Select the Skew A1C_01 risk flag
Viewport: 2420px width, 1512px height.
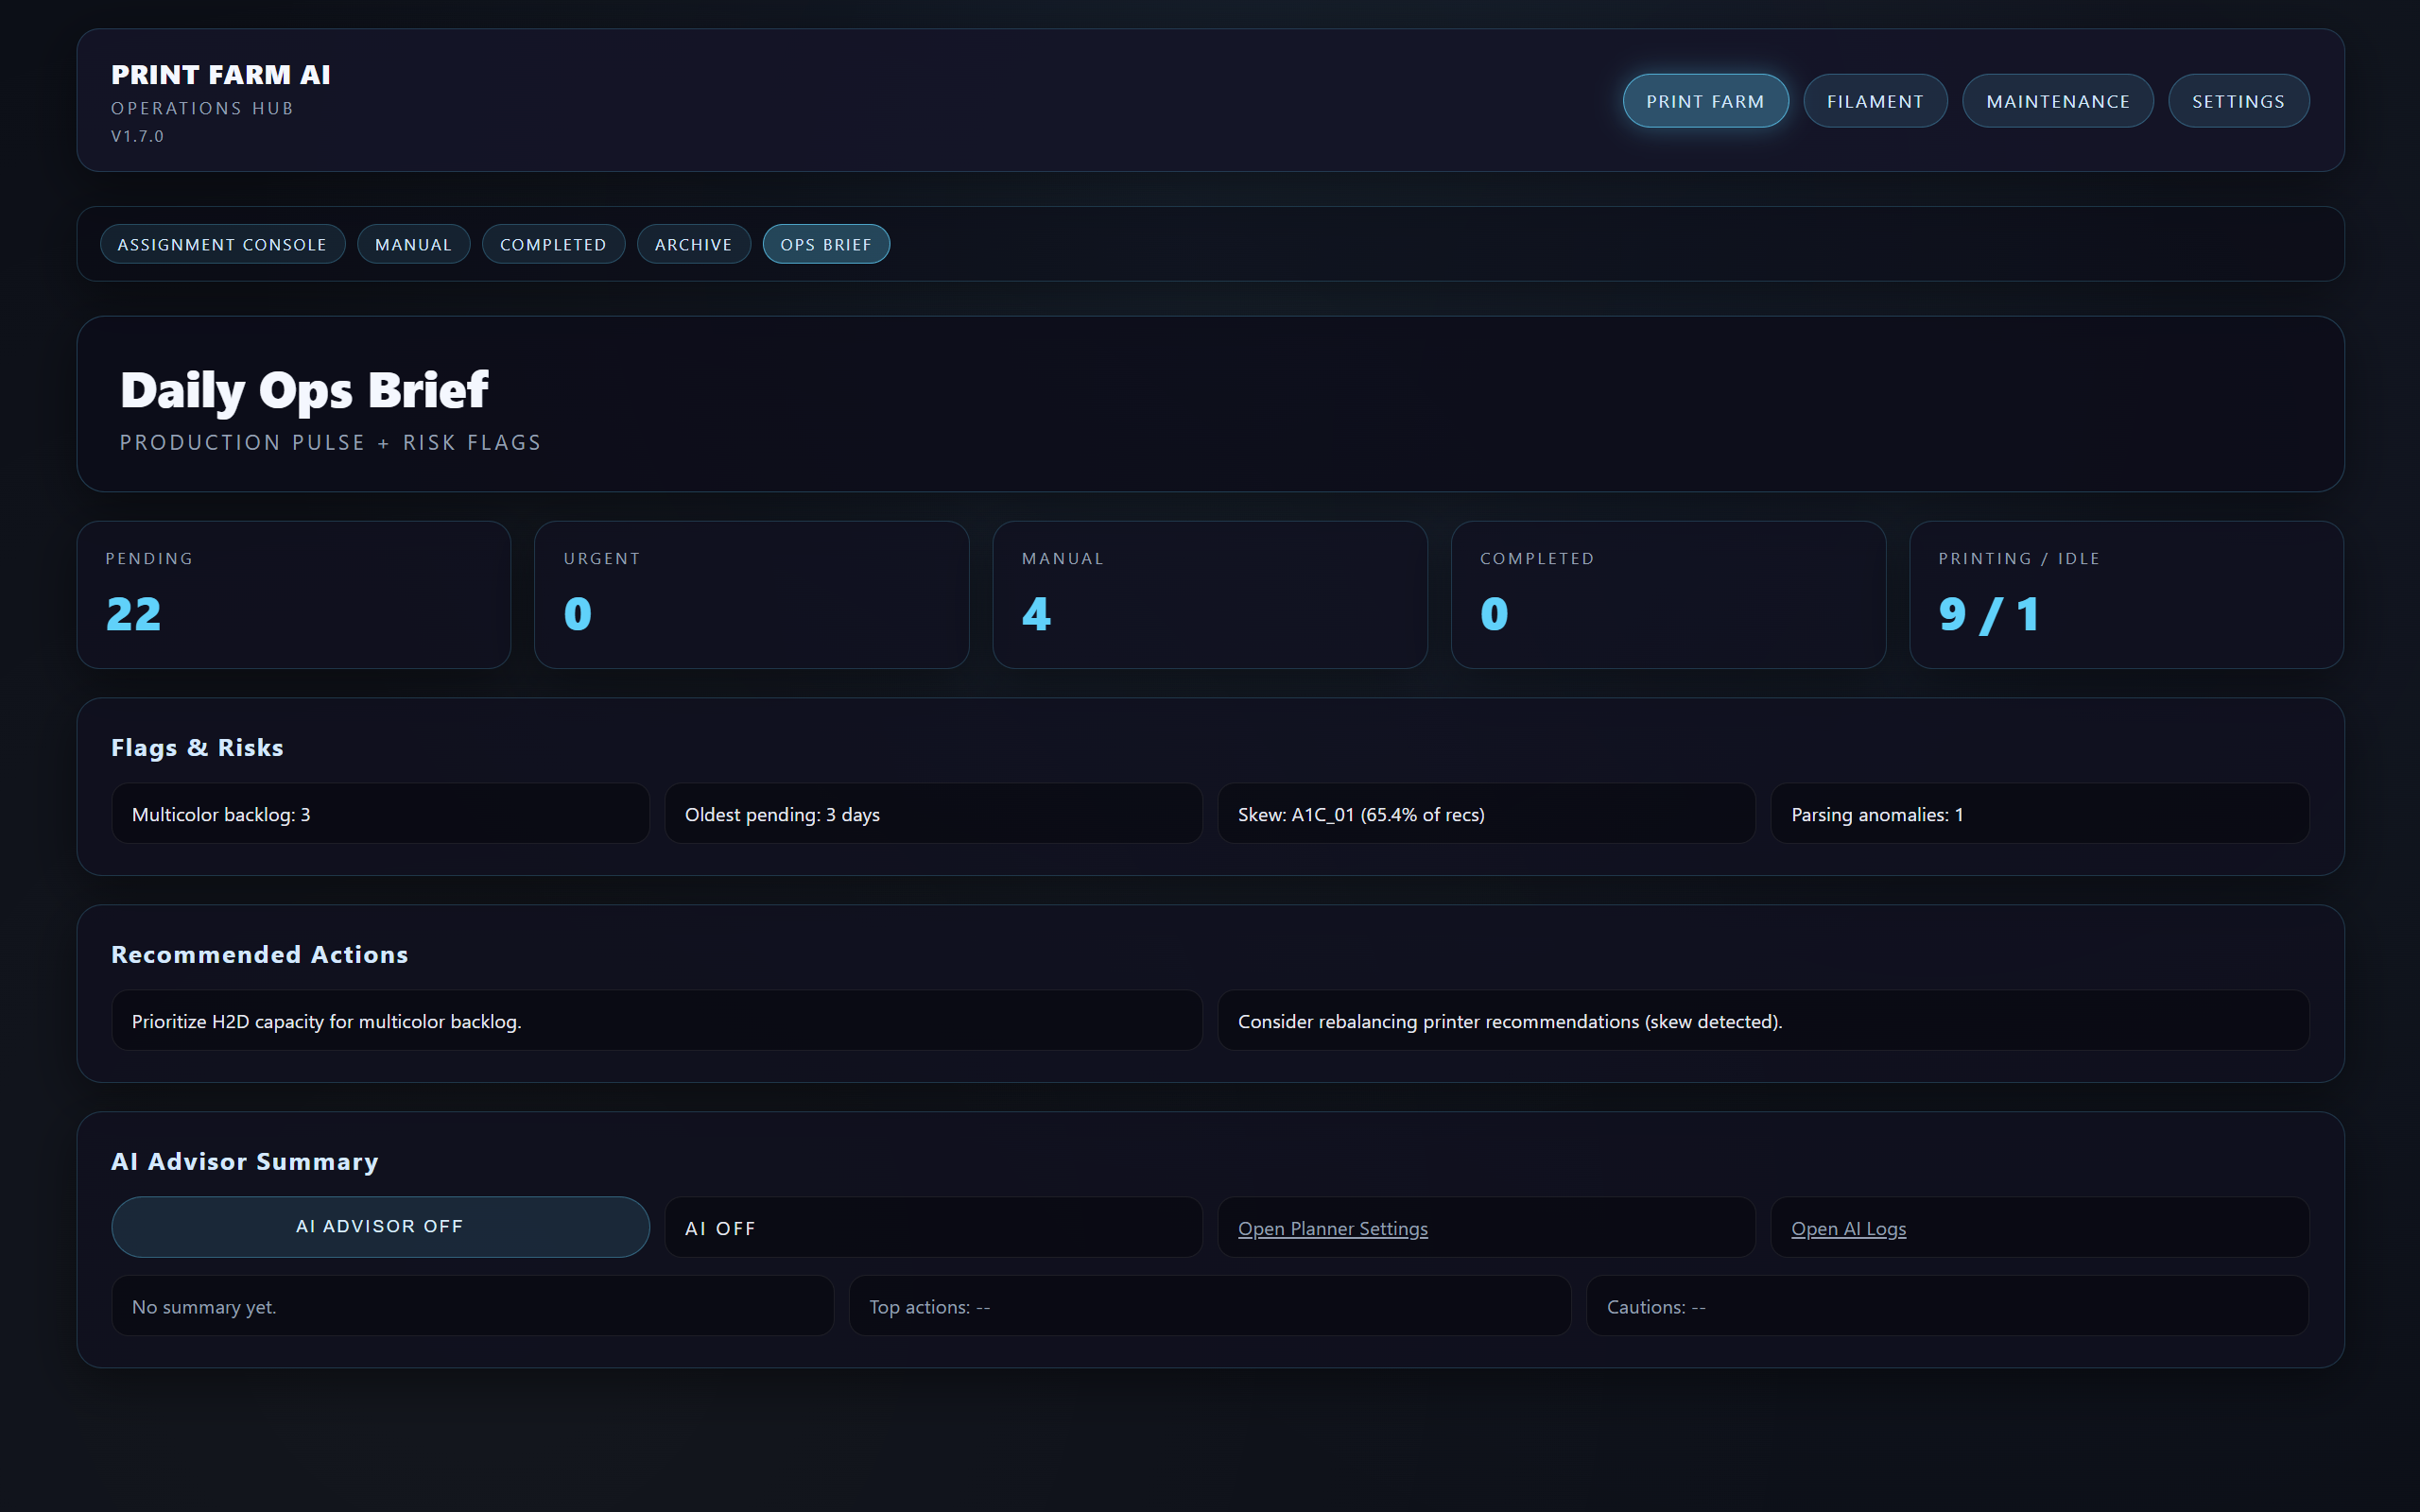(1486, 813)
